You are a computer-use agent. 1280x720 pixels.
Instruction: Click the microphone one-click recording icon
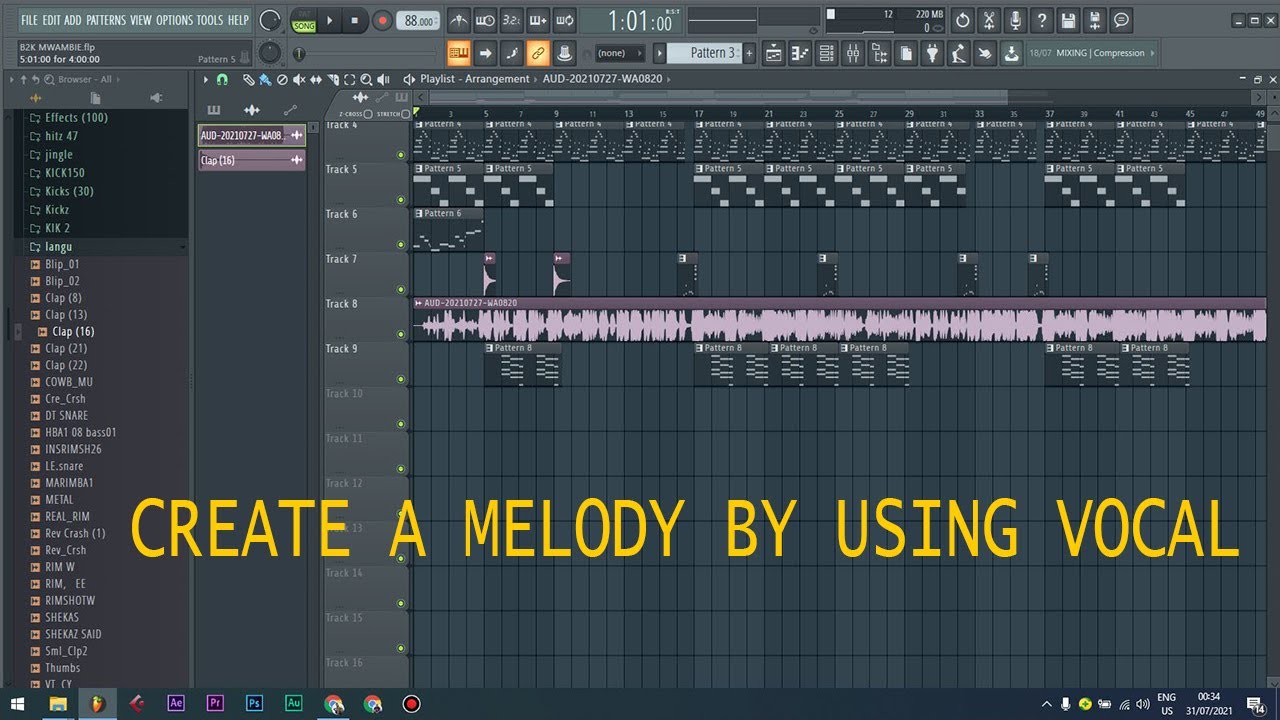click(x=1016, y=20)
